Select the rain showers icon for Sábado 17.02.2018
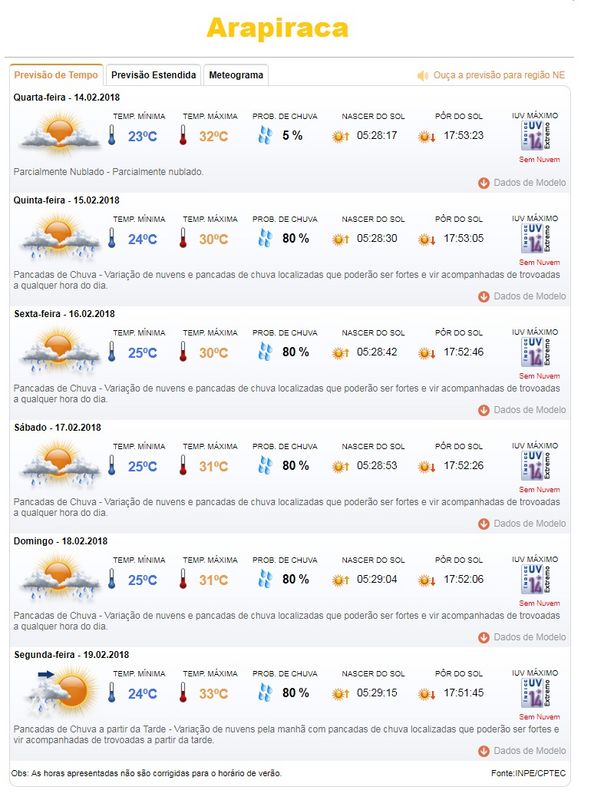The image size is (591, 800). (x=59, y=464)
